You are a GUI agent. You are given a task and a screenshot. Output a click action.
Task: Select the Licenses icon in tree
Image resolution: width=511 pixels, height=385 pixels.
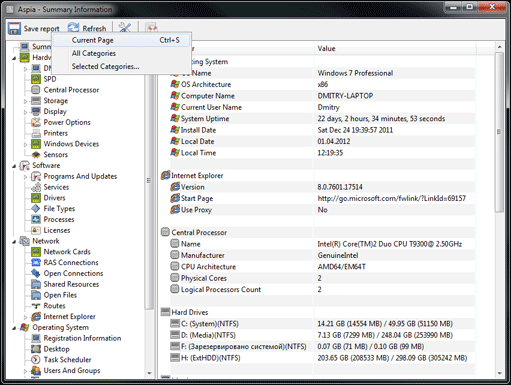click(x=36, y=230)
